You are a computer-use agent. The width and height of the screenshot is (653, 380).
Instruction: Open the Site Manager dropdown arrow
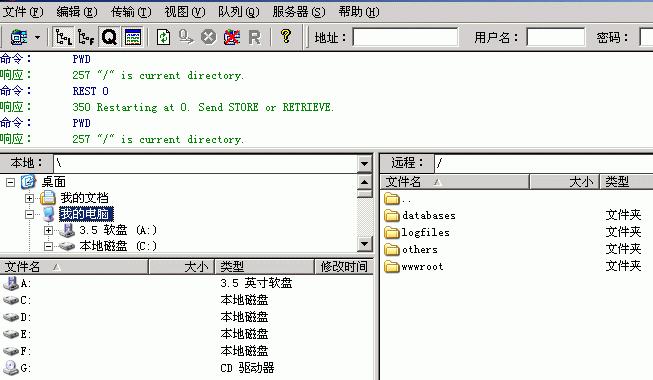[37, 38]
